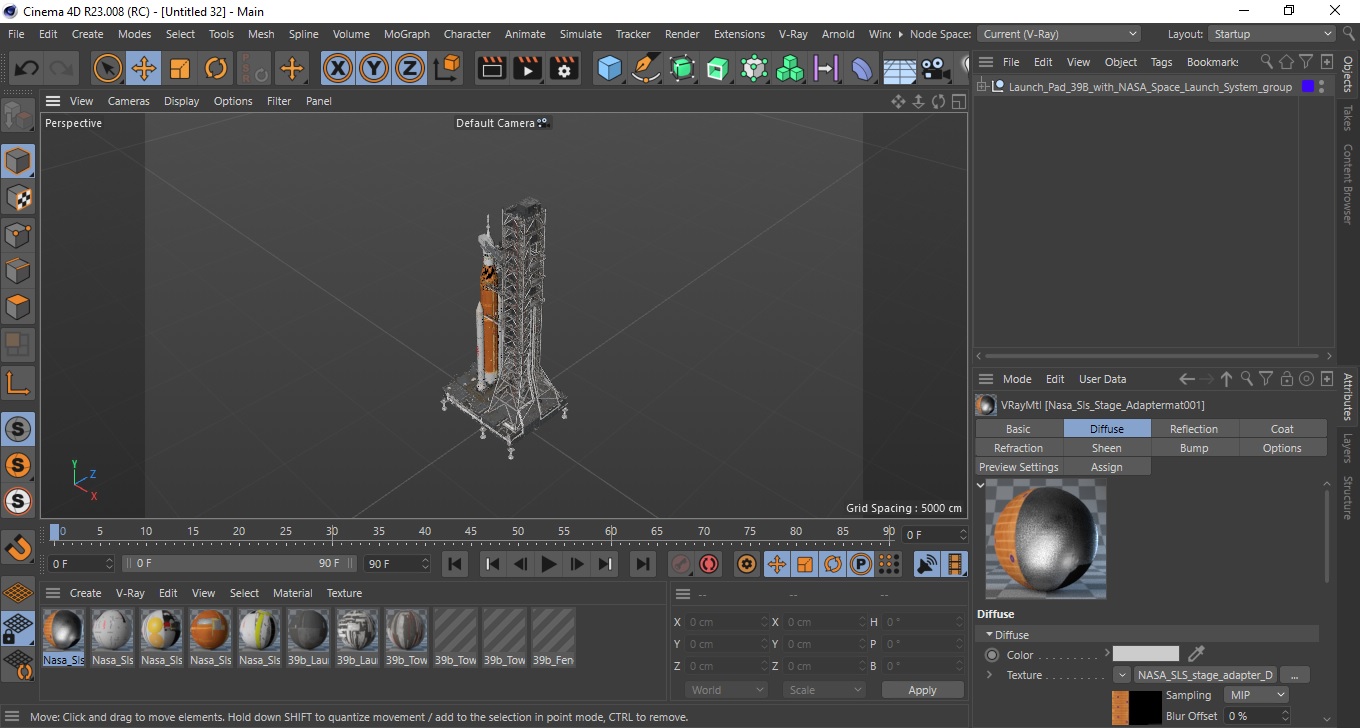
Task: Click the Subdivision Surface generator icon
Action: [x=682, y=69]
